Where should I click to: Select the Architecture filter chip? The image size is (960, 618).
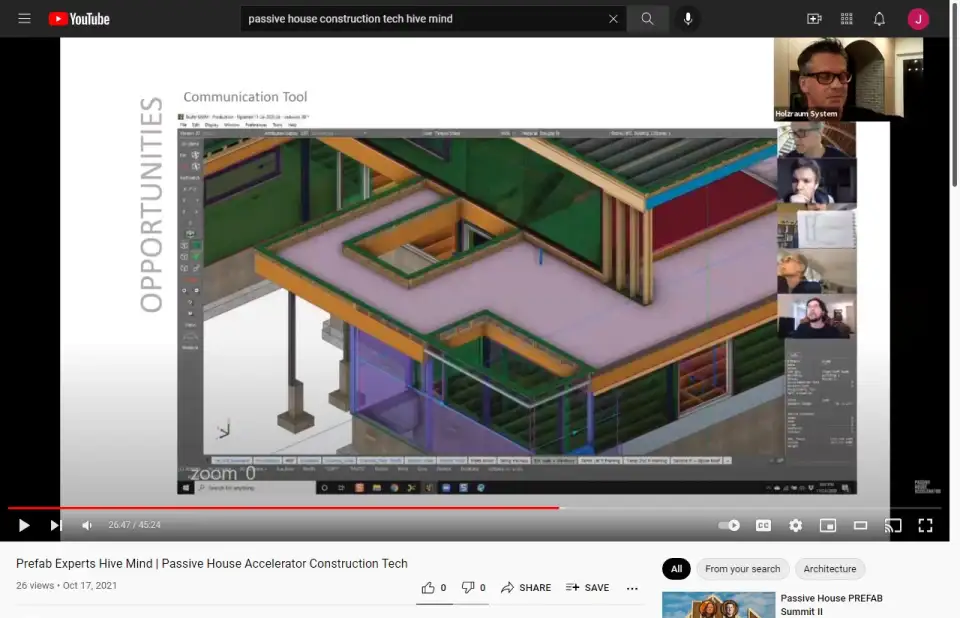pos(830,569)
